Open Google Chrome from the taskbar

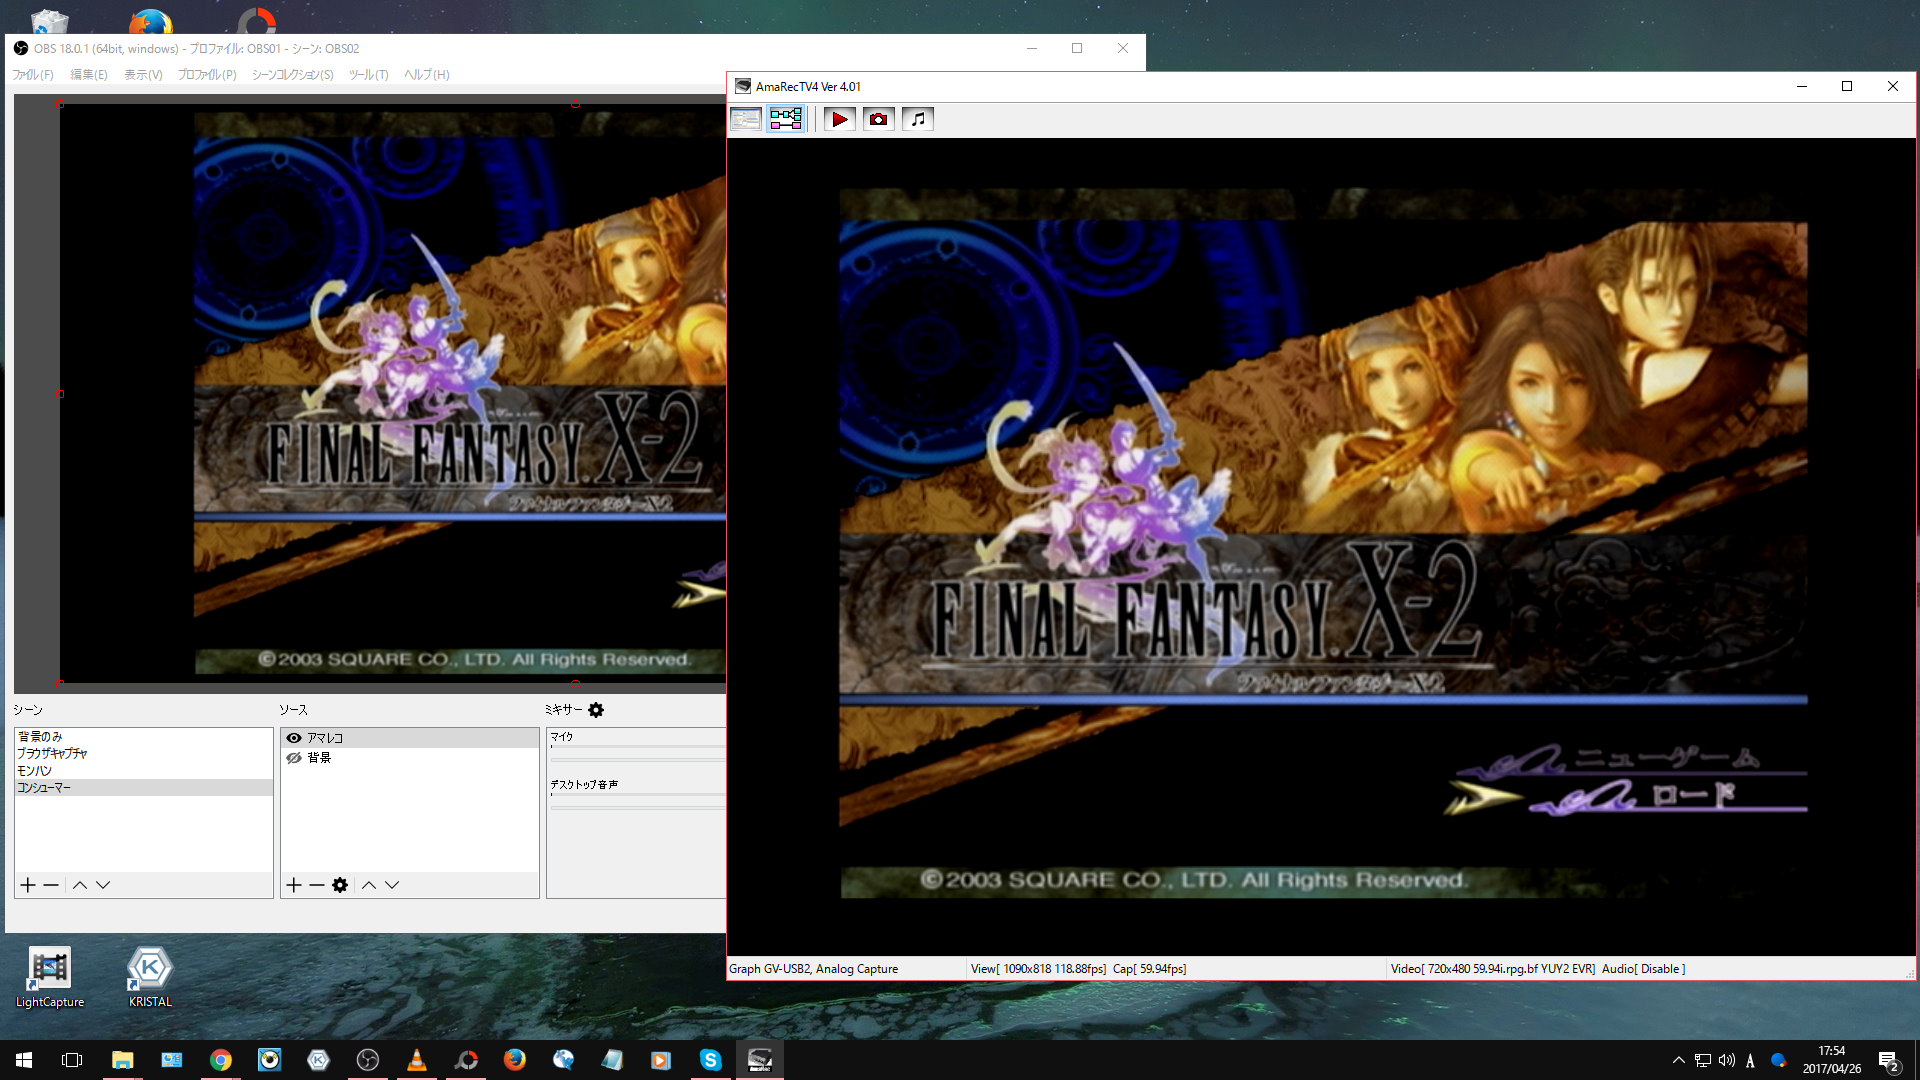pyautogui.click(x=221, y=1060)
